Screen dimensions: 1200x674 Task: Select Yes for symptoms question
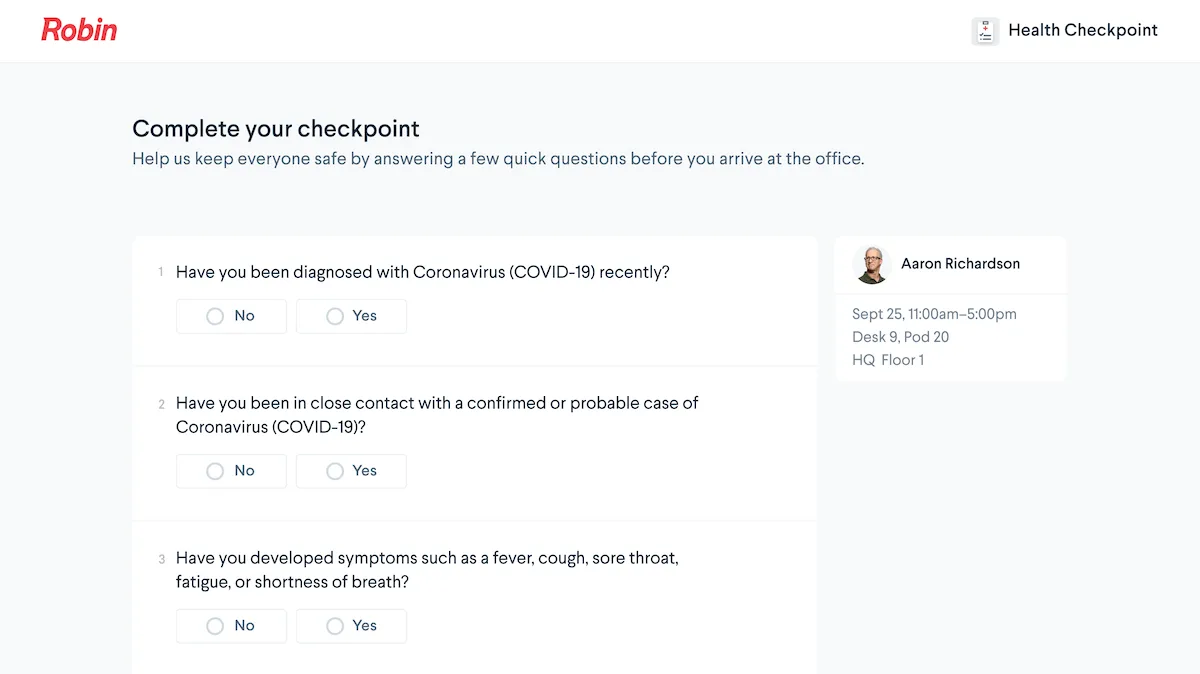pyautogui.click(x=351, y=626)
